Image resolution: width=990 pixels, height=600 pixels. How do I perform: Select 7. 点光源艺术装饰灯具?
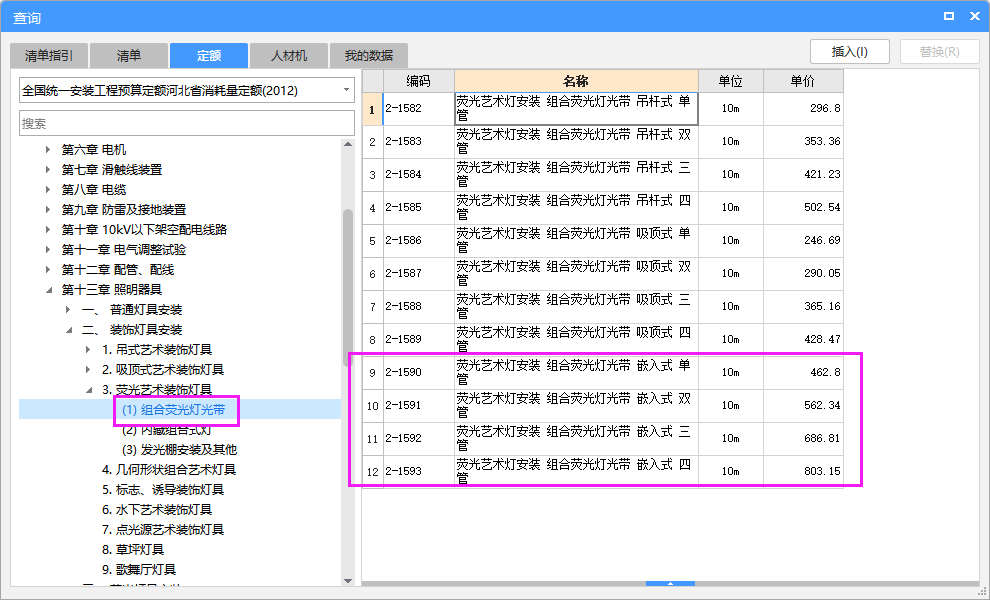[163, 530]
